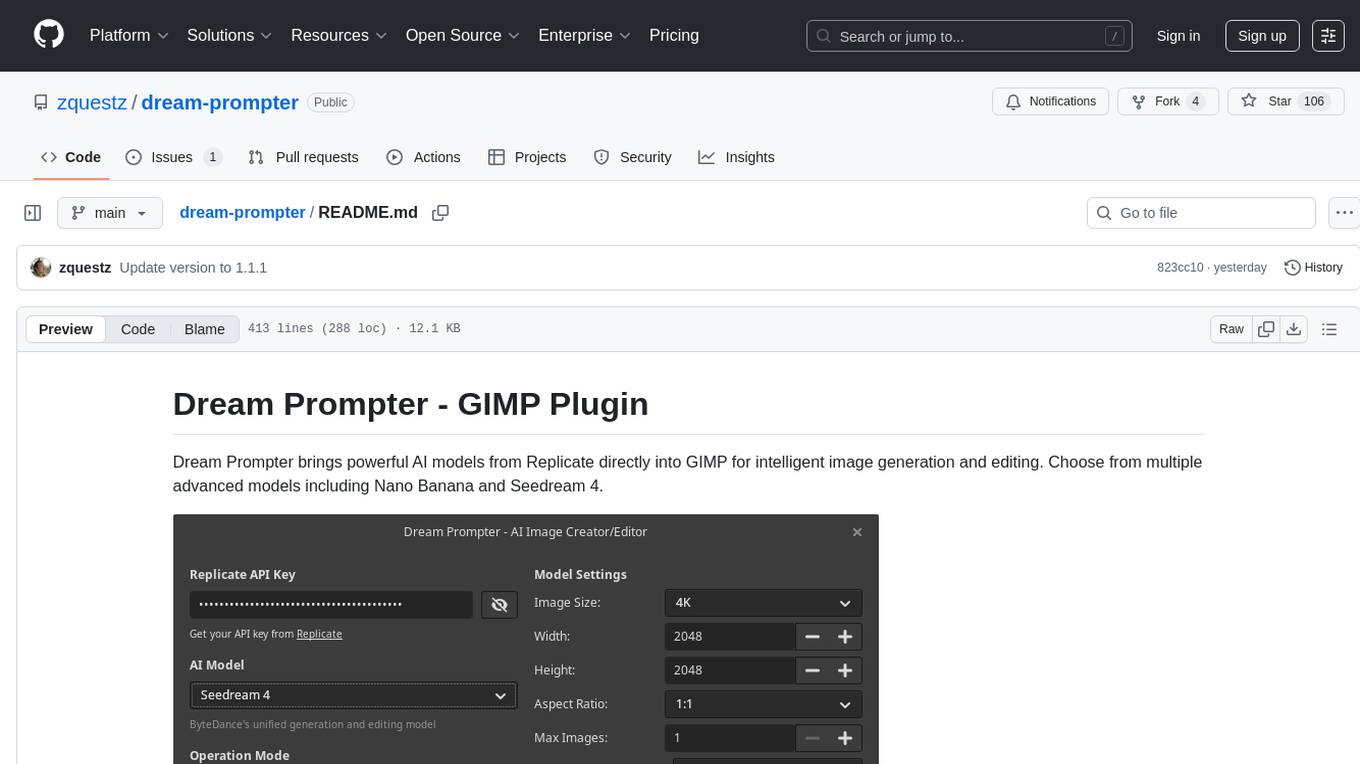Screen dimensions: 1360x764
Task: Click the repository icon beside zquestz
Action: tap(41, 103)
